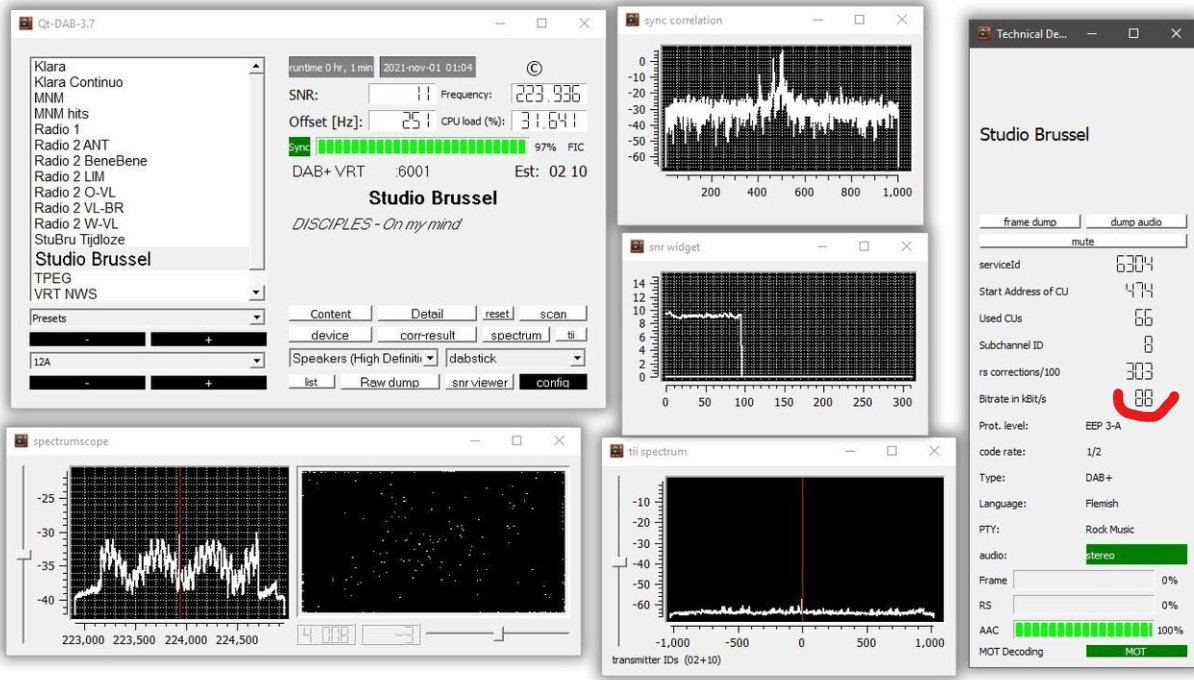This screenshot has height=680, width=1194.
Task: Select Klara in the service list
Action: click(49, 66)
